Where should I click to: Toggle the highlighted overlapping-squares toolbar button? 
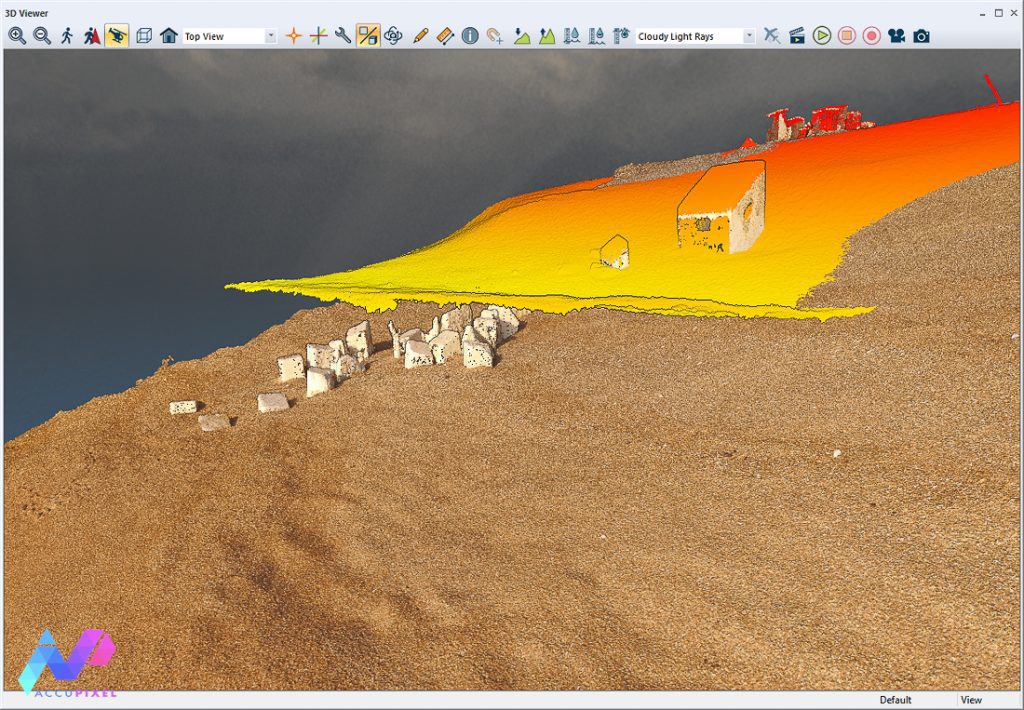coord(368,36)
